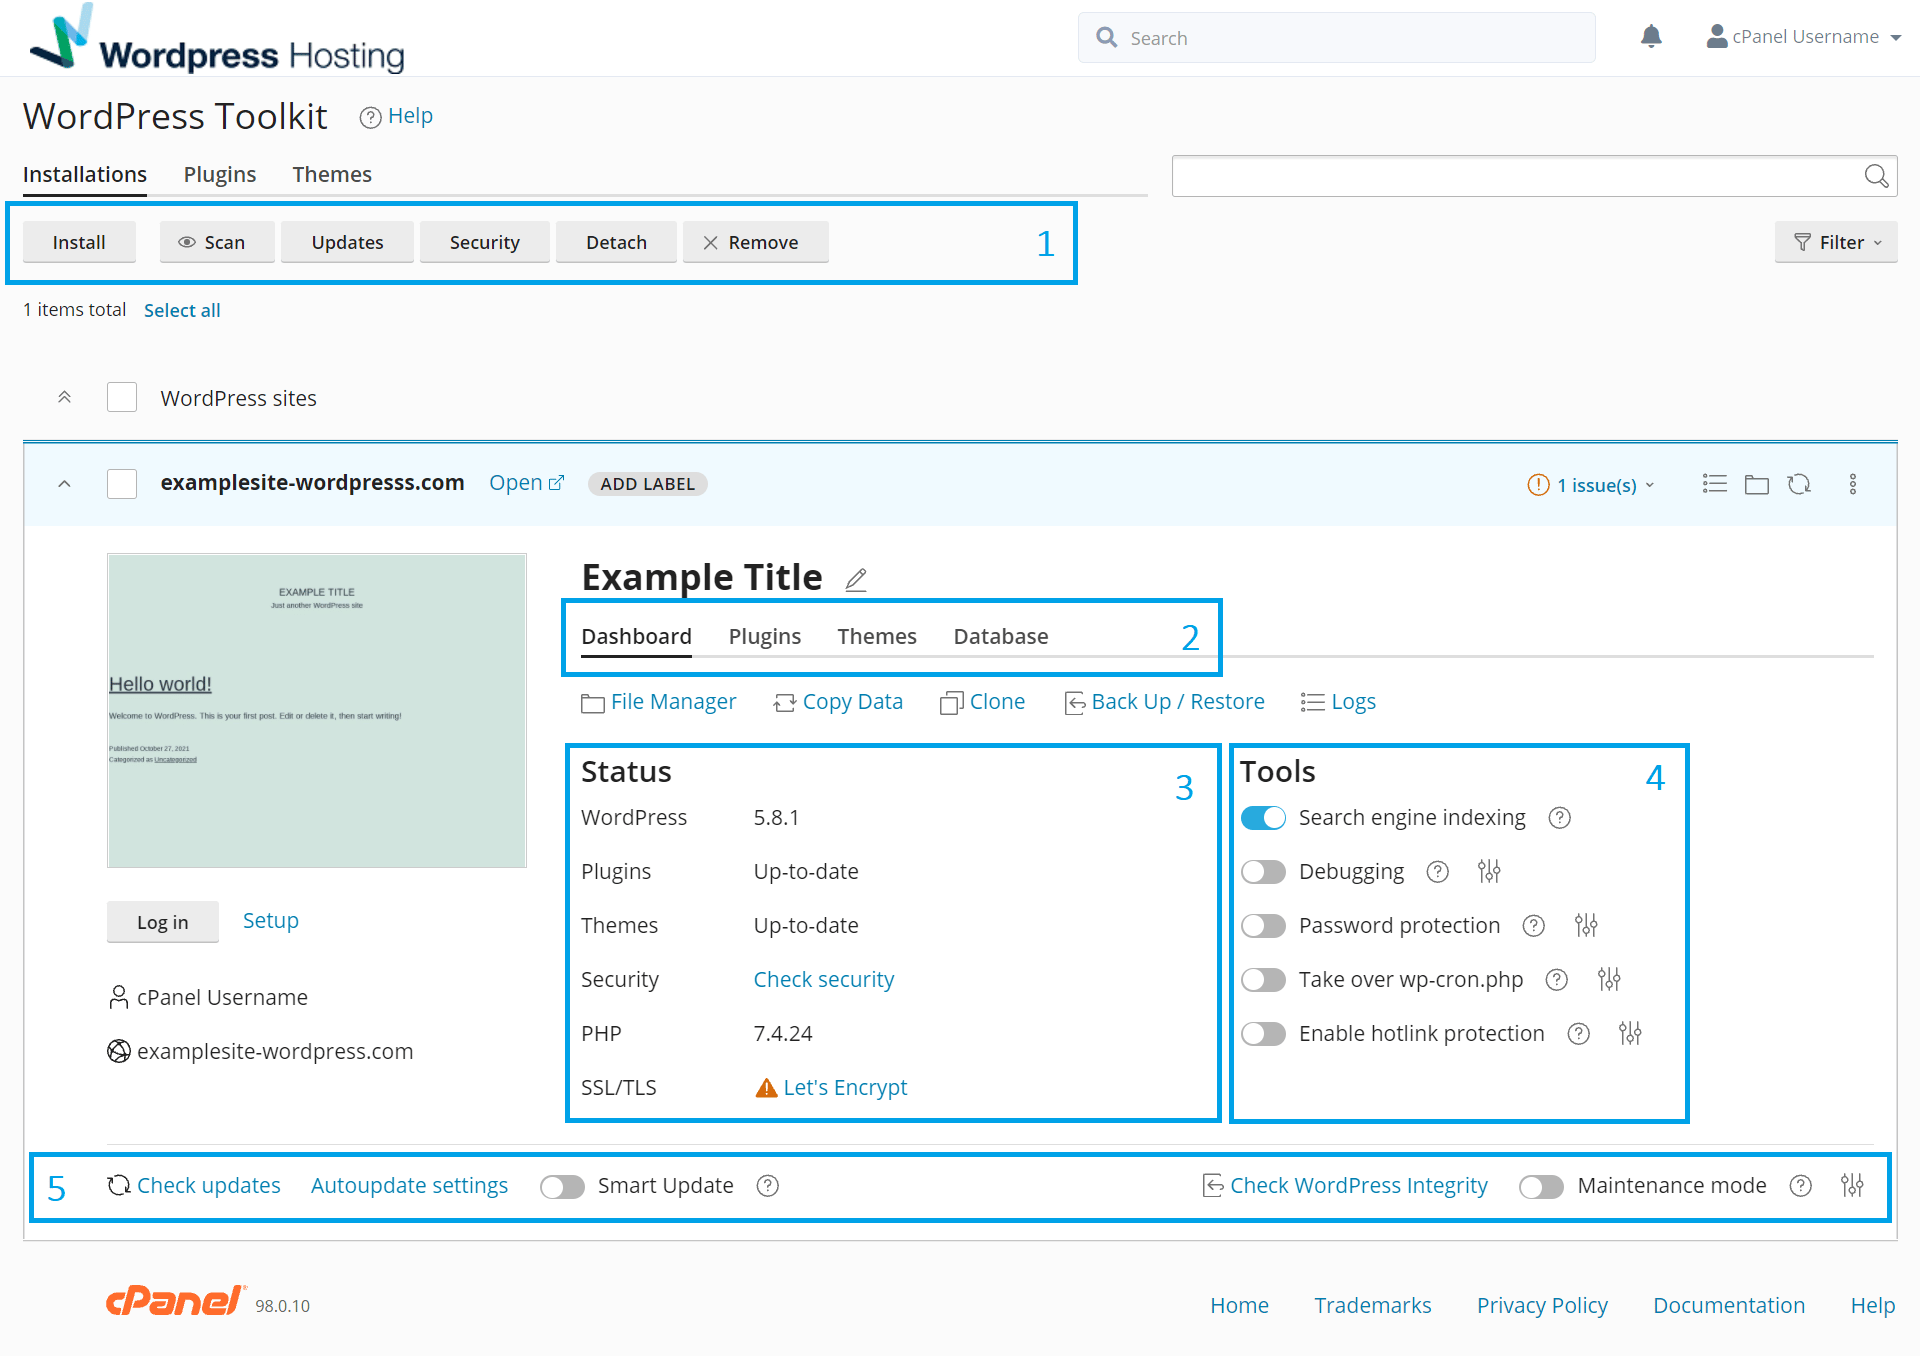Open Debugging settings sliders icon
This screenshot has height=1356, width=1920.
(1489, 872)
